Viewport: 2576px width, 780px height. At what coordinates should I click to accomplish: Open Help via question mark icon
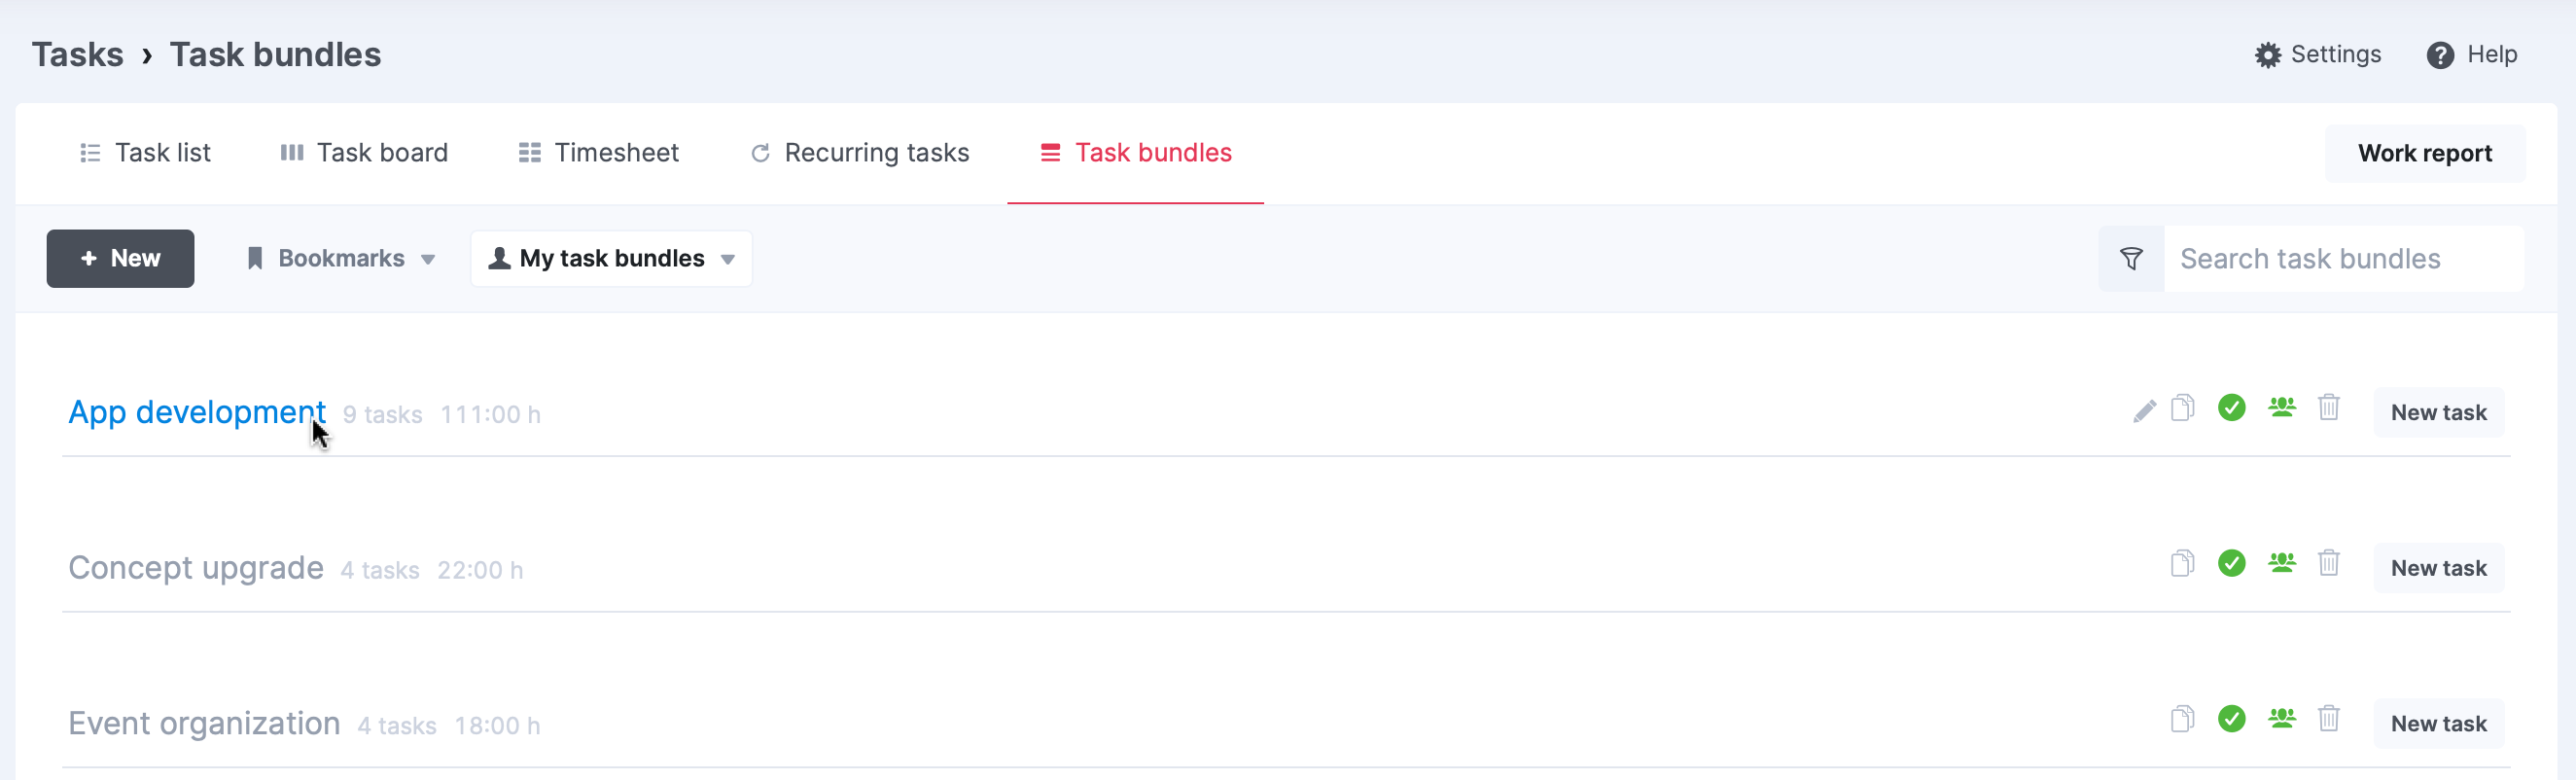2440,55
